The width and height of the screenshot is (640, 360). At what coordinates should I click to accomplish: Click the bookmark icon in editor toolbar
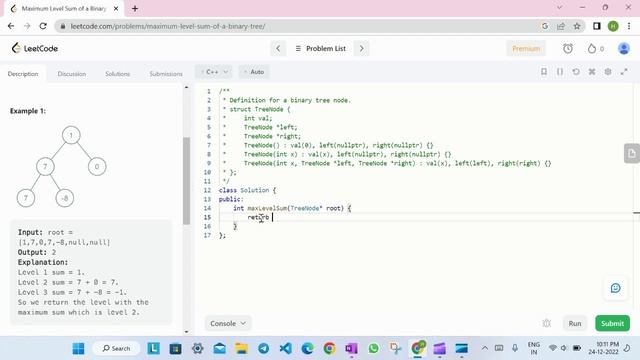pyautogui.click(x=544, y=72)
